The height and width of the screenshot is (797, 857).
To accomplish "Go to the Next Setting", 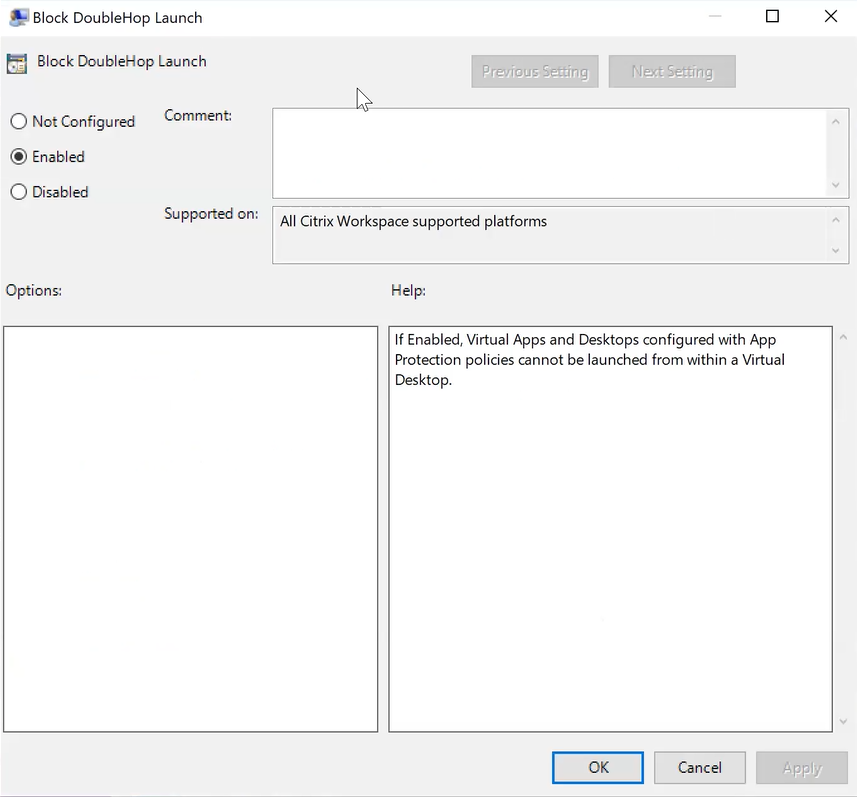I will [672, 72].
